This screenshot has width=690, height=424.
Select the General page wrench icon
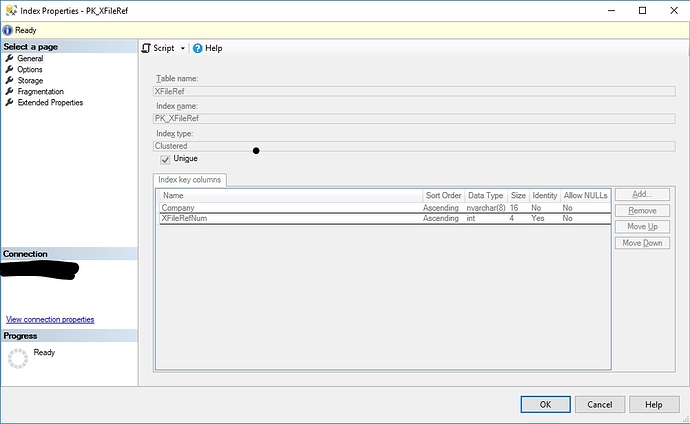[x=9, y=58]
